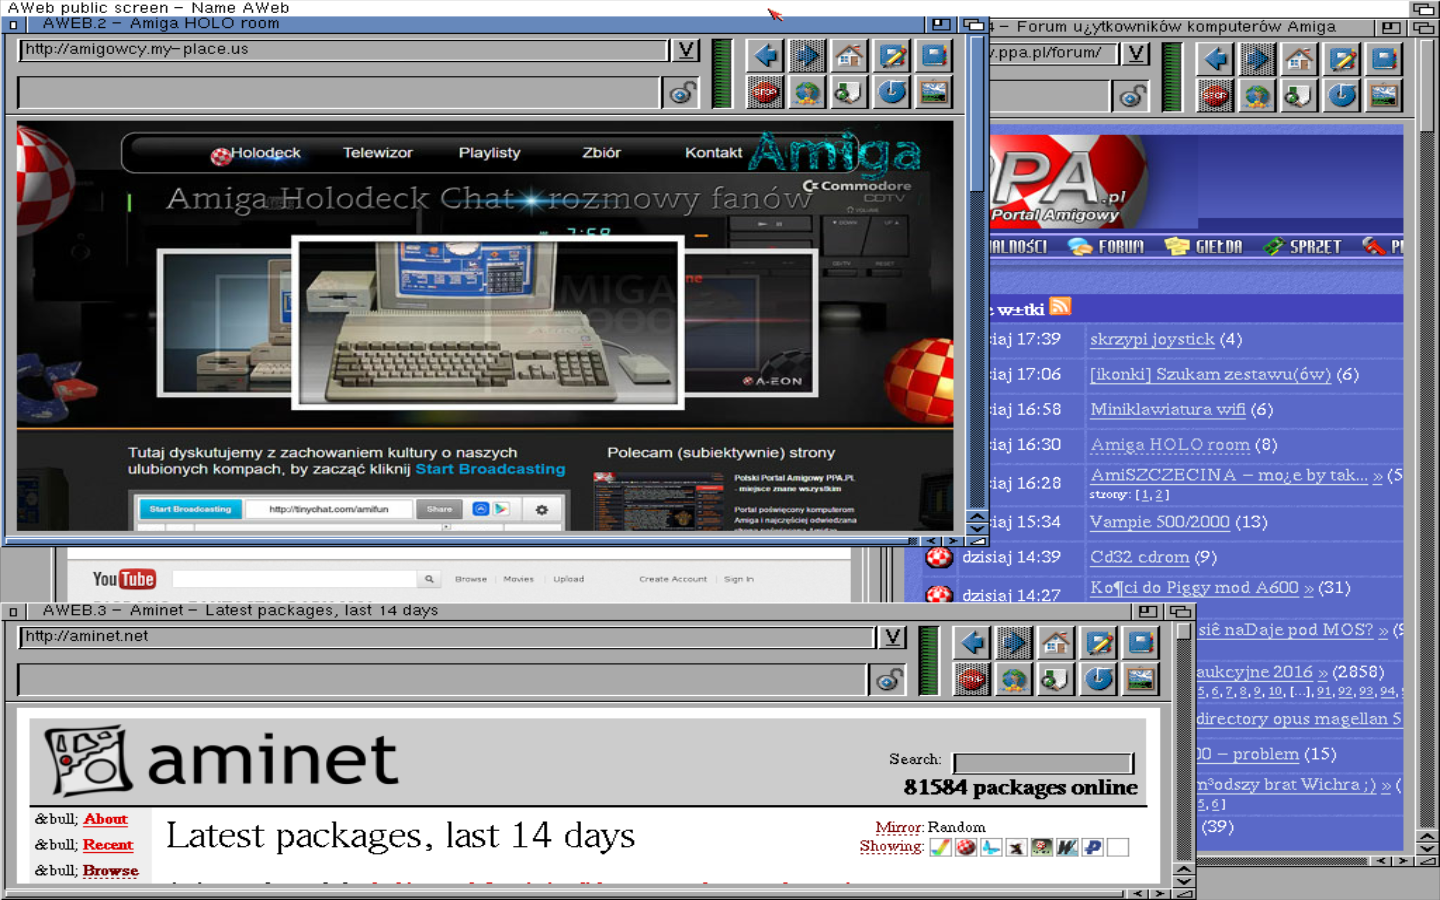Click network globe icon in AWEB.3 Aminet window

point(1015,680)
